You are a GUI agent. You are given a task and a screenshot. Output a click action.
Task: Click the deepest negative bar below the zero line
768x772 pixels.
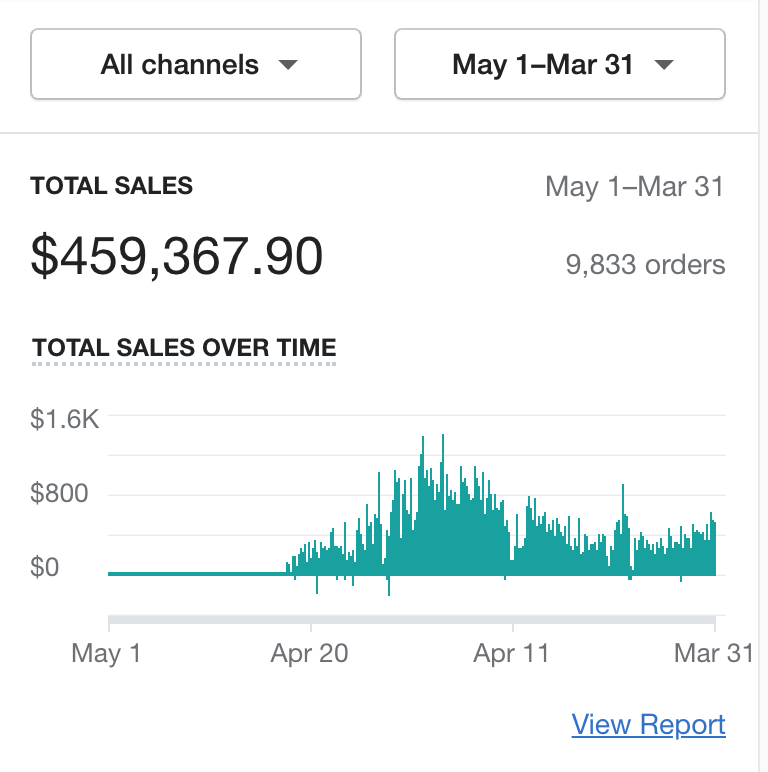[x=388, y=586]
